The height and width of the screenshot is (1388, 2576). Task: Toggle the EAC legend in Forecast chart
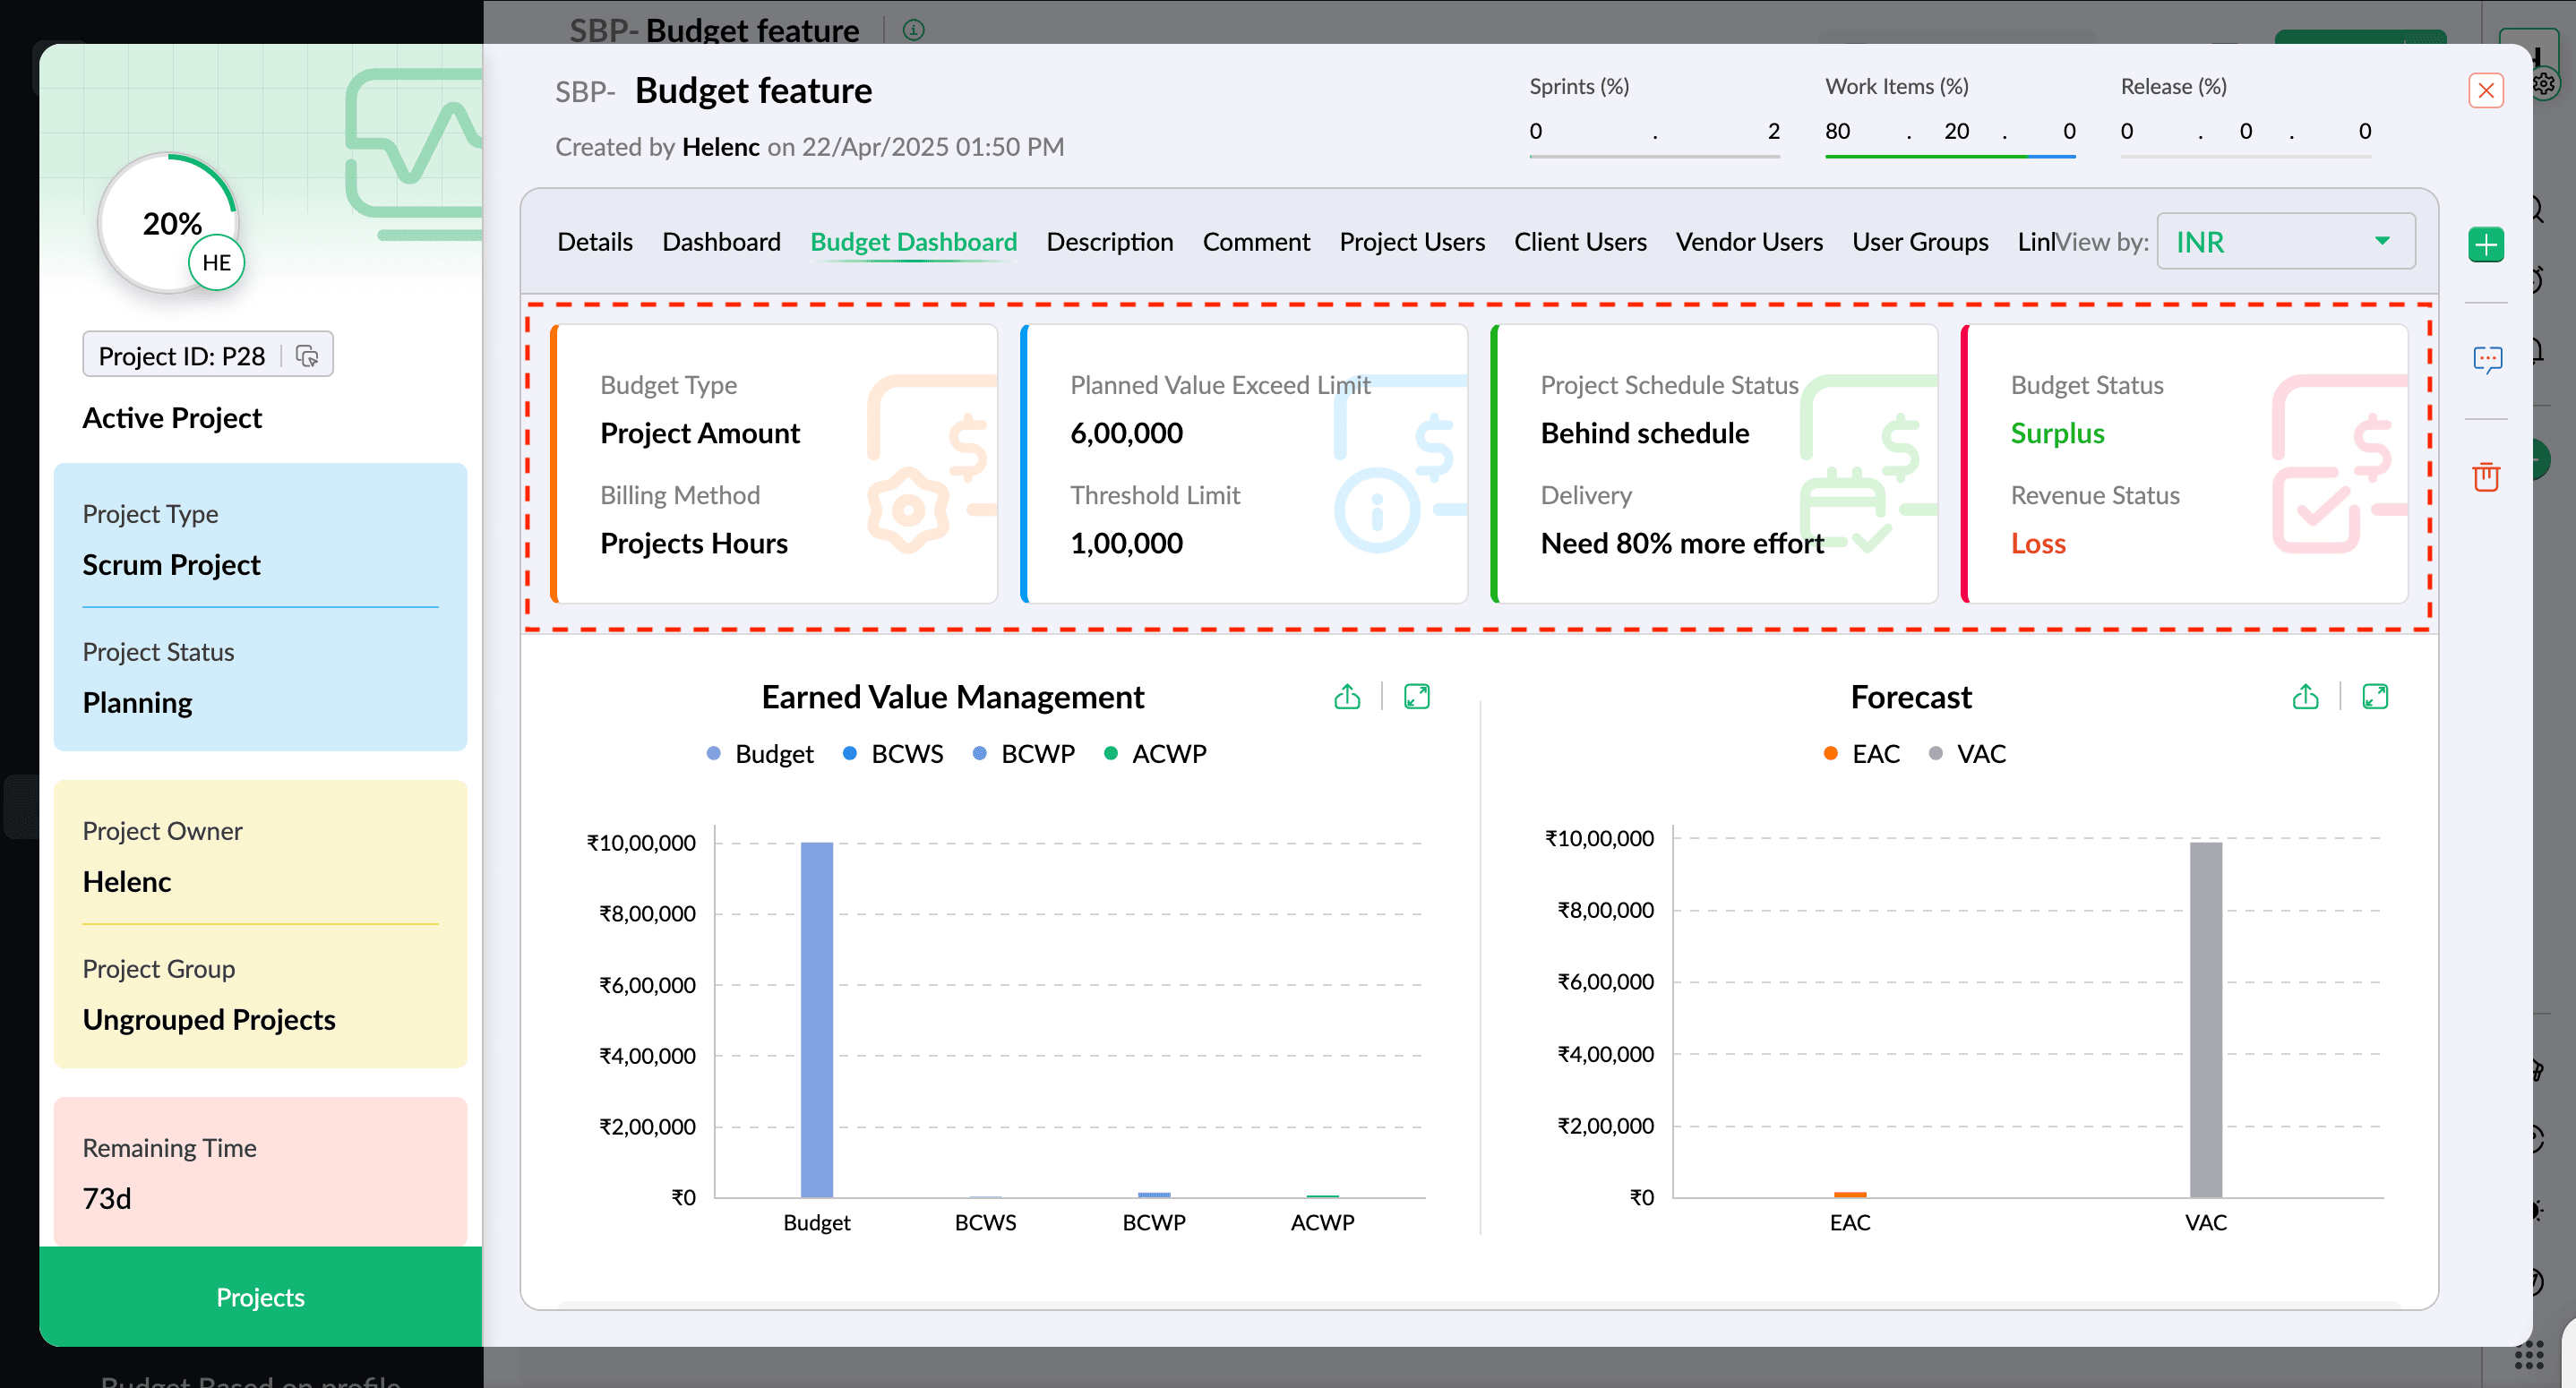coord(1861,754)
